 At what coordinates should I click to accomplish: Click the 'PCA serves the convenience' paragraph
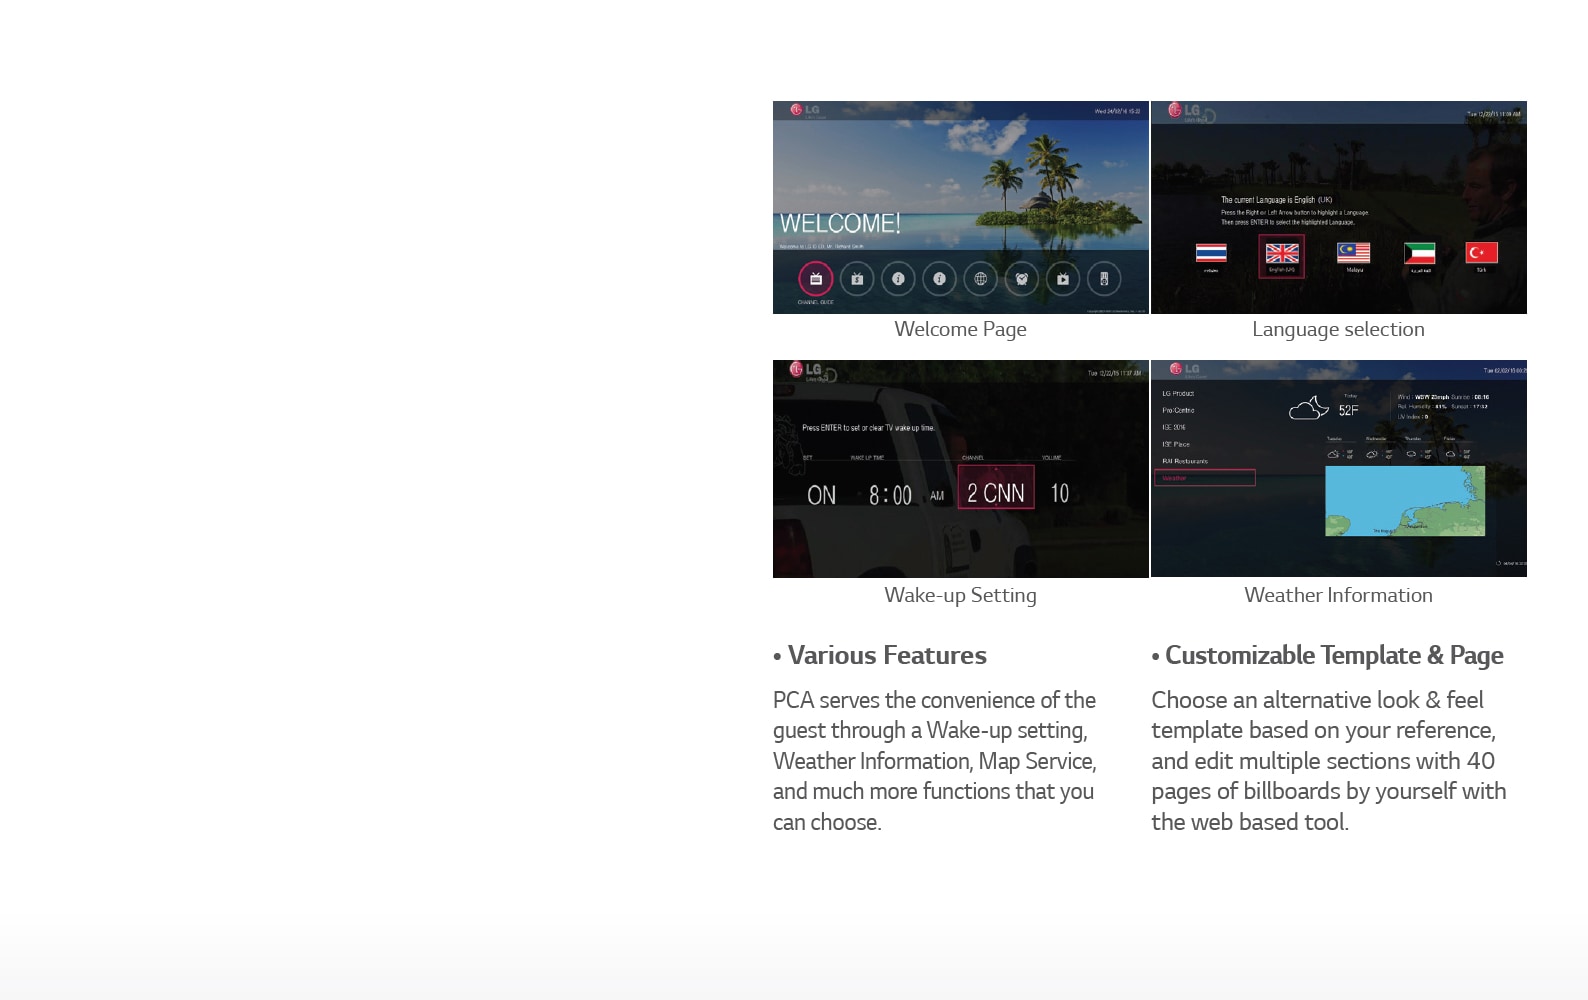[934, 761]
